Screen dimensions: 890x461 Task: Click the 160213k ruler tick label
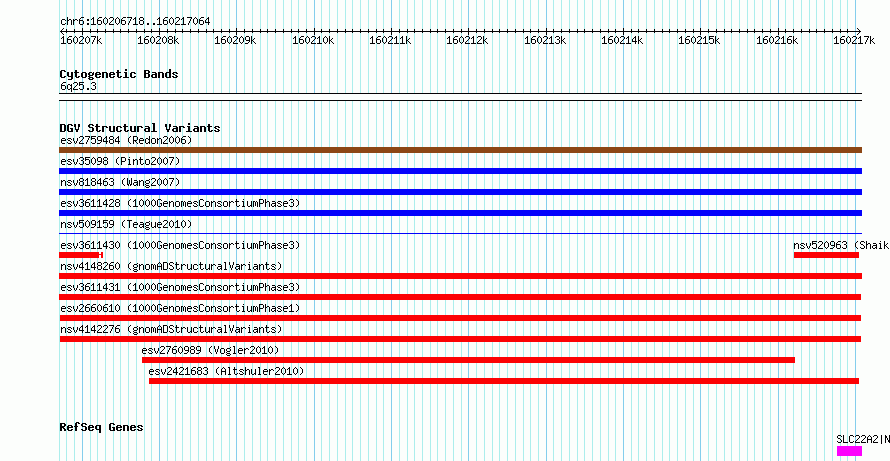[x=545, y=41]
